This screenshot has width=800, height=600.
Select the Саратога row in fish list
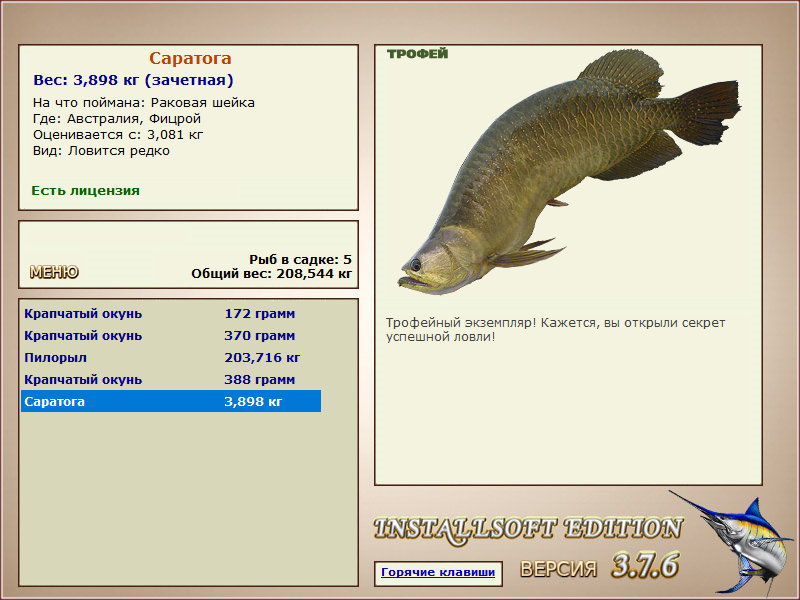[171, 402]
